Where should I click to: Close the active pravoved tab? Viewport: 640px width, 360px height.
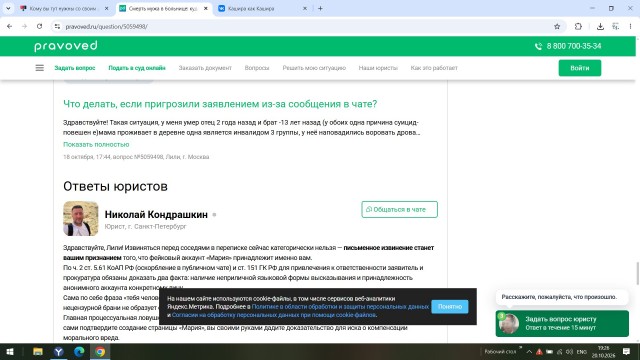[x=206, y=8]
